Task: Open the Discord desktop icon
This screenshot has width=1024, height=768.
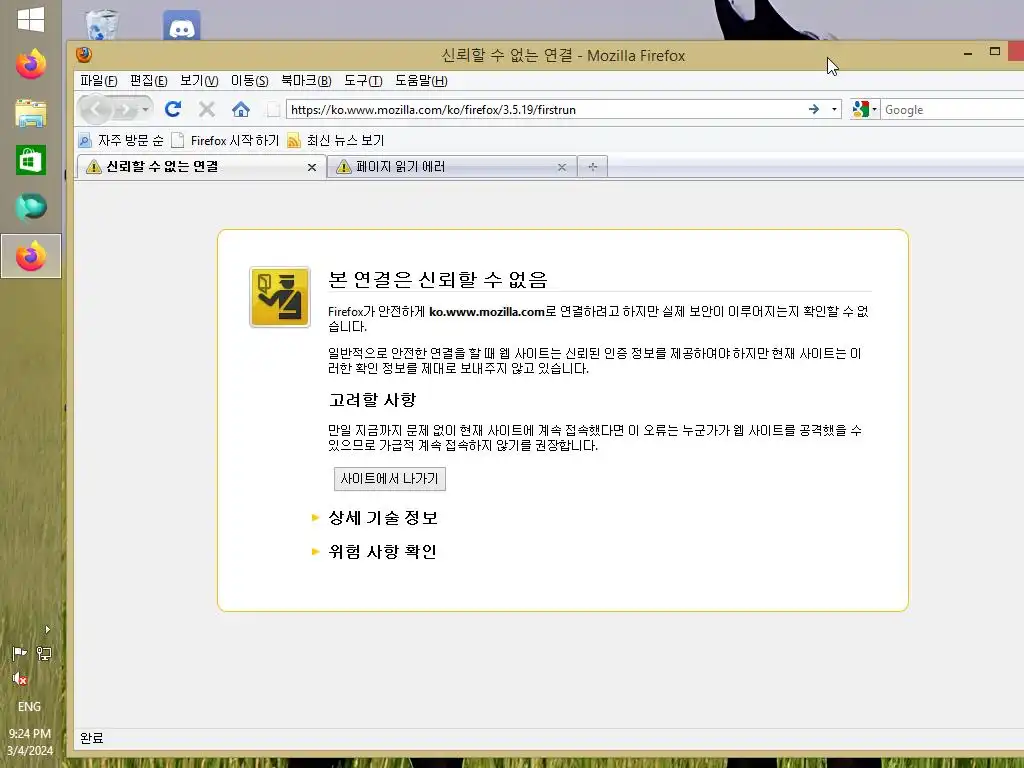Action: point(182,26)
